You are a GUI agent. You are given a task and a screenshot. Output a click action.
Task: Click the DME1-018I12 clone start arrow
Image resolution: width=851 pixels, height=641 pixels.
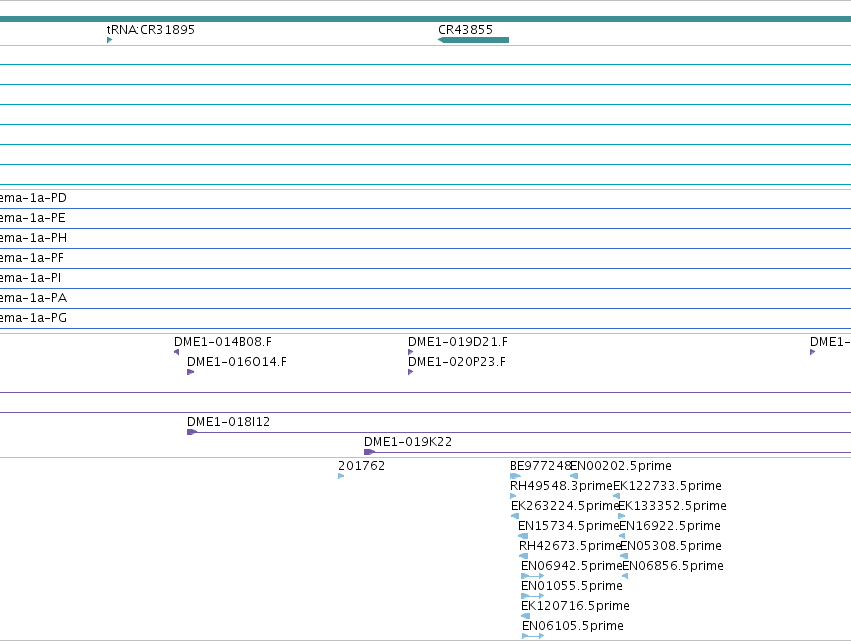[x=192, y=432]
